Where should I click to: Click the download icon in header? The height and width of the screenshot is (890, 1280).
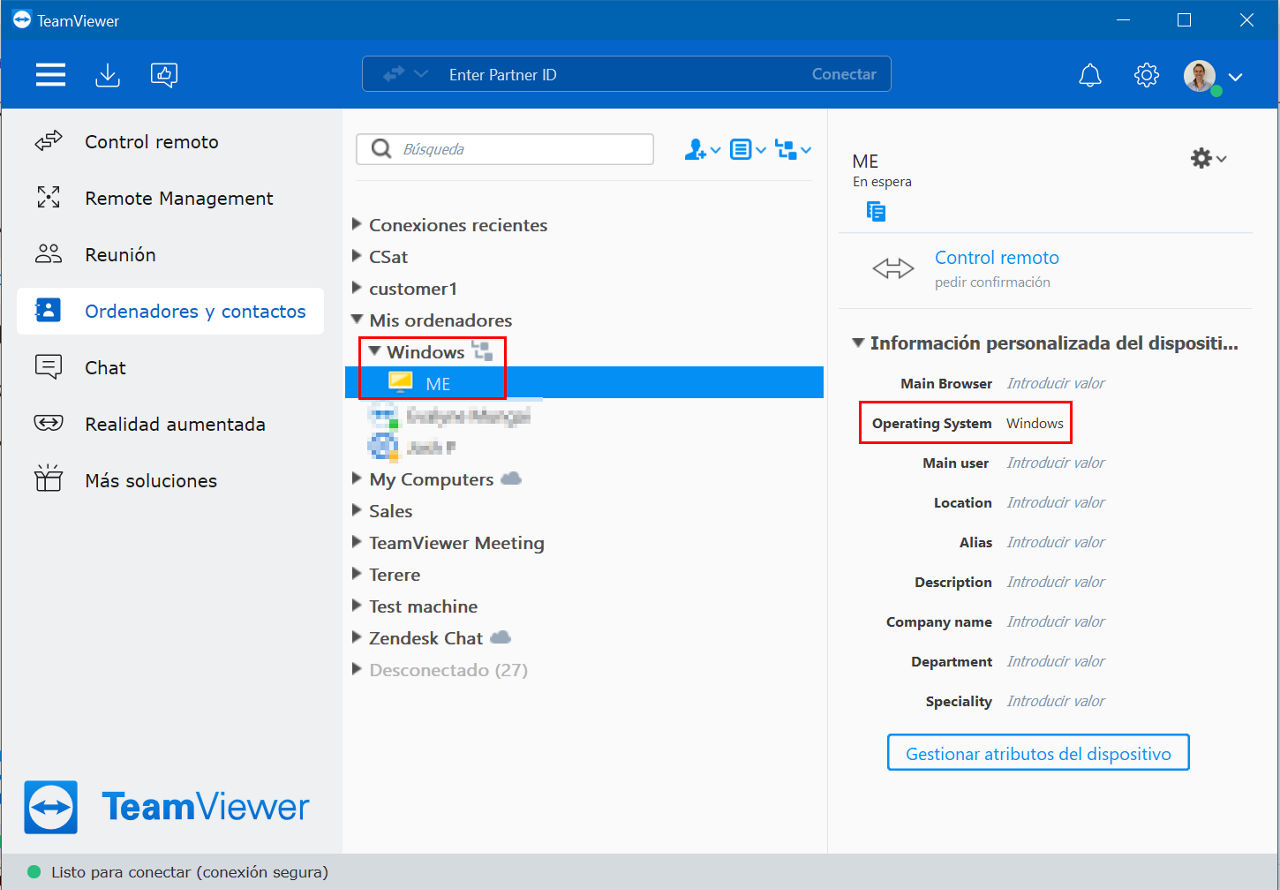coord(107,75)
